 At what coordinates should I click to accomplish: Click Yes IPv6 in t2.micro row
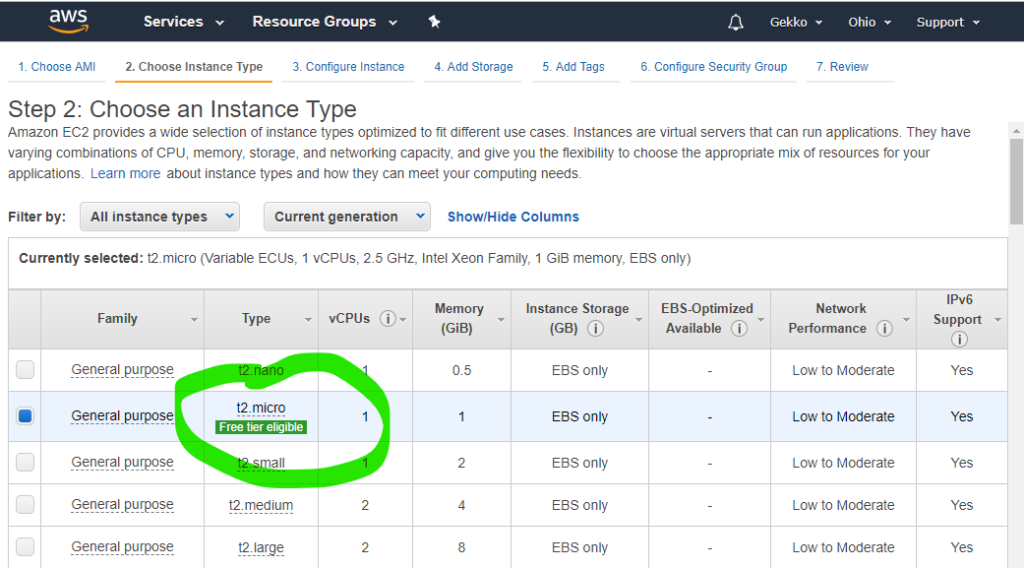click(961, 417)
